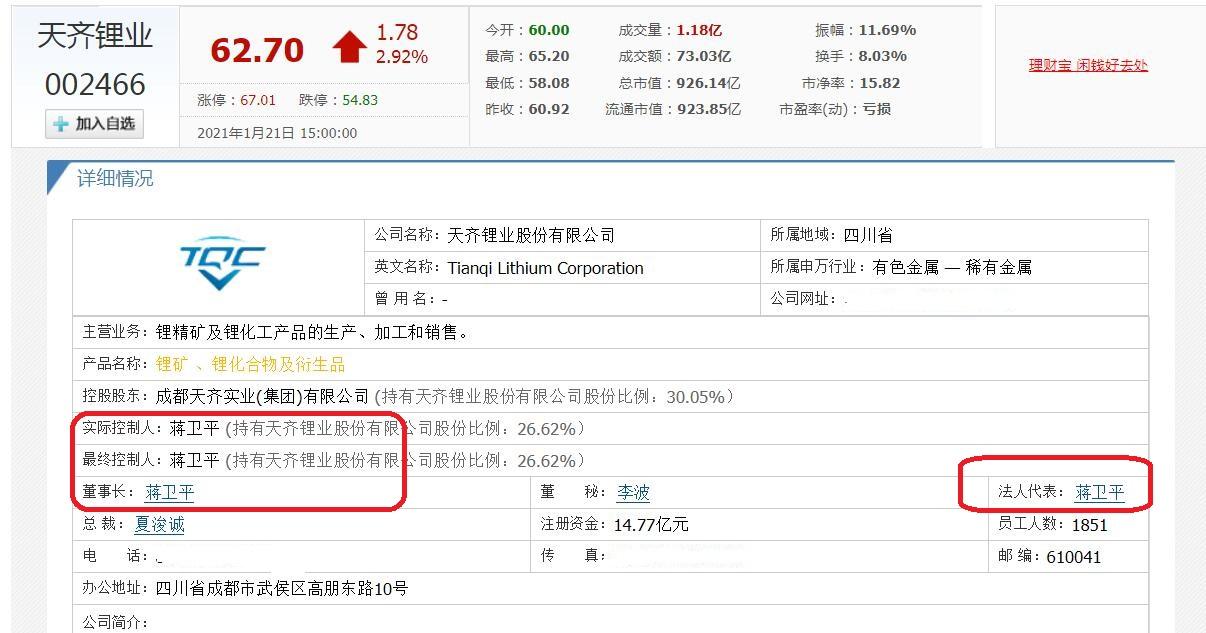Select English name Tianqi Lithium Corporation
The height and width of the screenshot is (633, 1206).
tap(545, 268)
